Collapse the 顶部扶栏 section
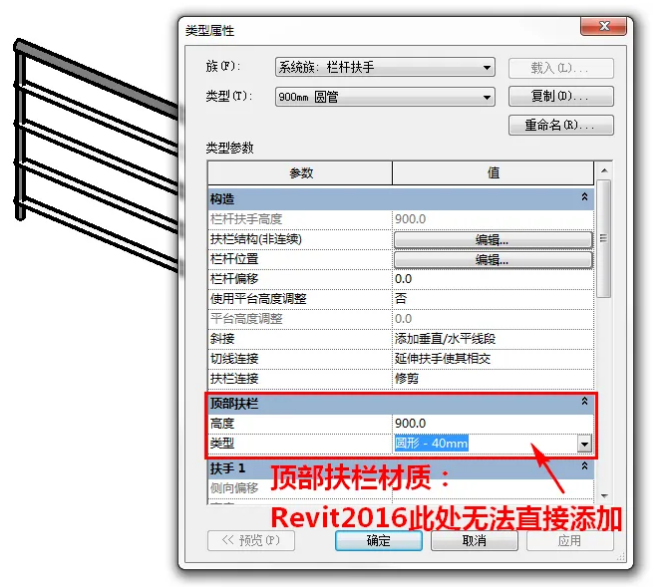The image size is (665, 587). pos(584,402)
